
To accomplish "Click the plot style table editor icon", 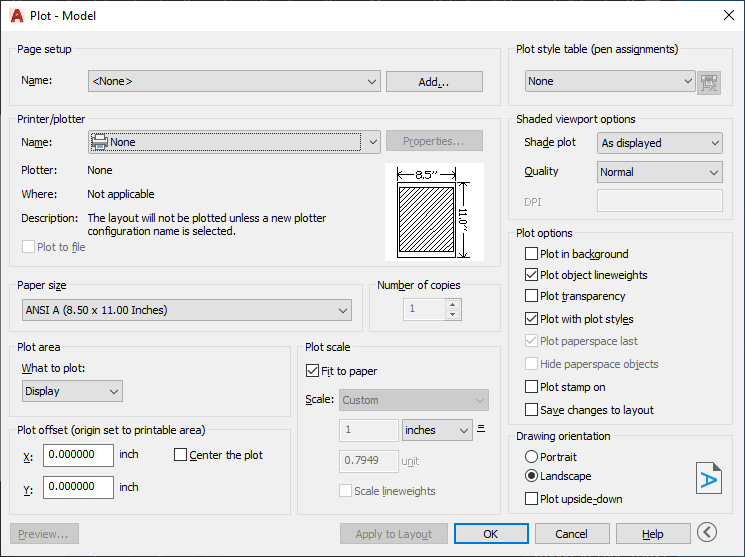I will 709,82.
